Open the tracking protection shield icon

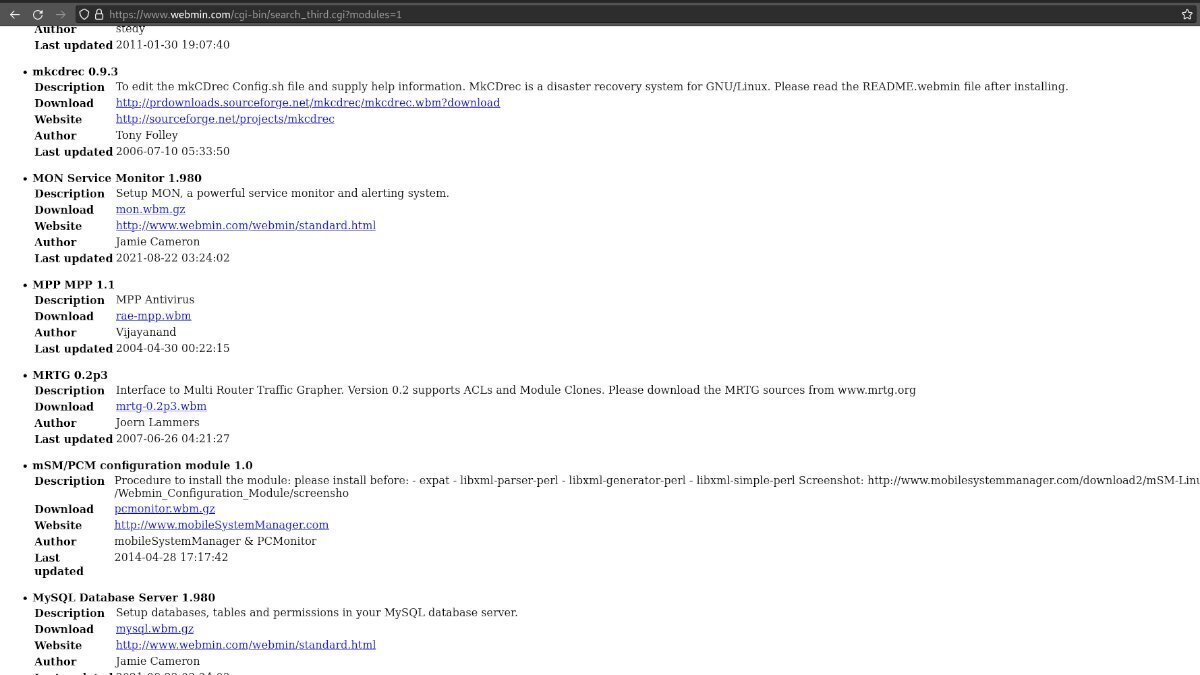click(85, 15)
